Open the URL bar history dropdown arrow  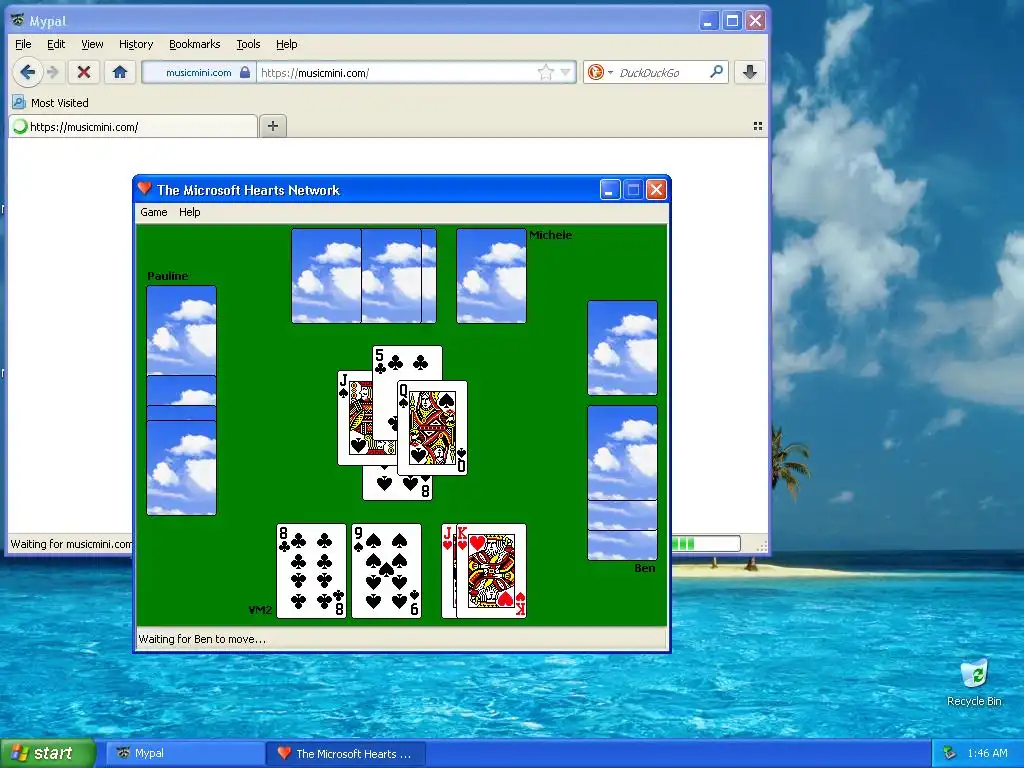click(x=566, y=72)
